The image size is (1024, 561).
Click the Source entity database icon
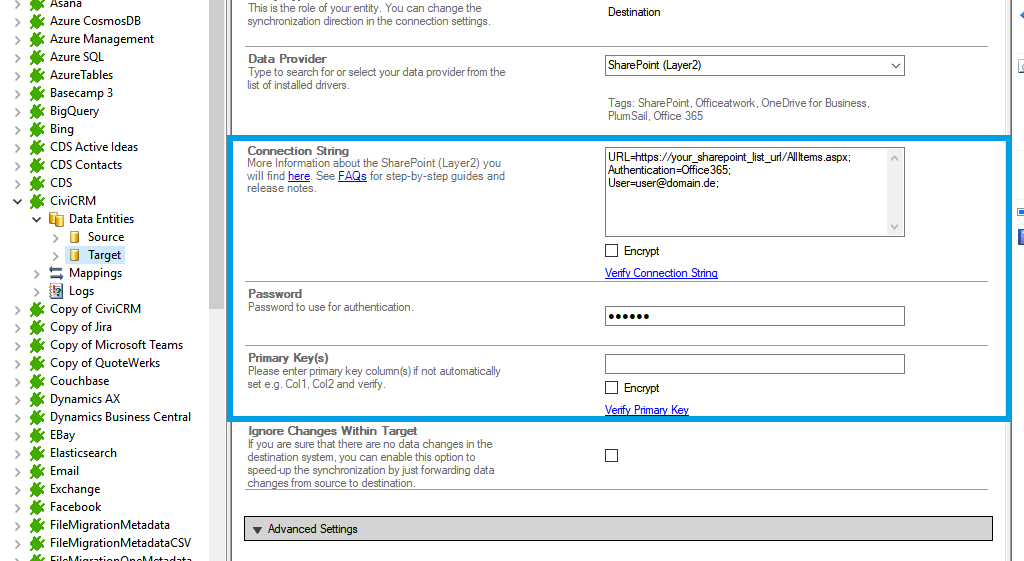(74, 237)
